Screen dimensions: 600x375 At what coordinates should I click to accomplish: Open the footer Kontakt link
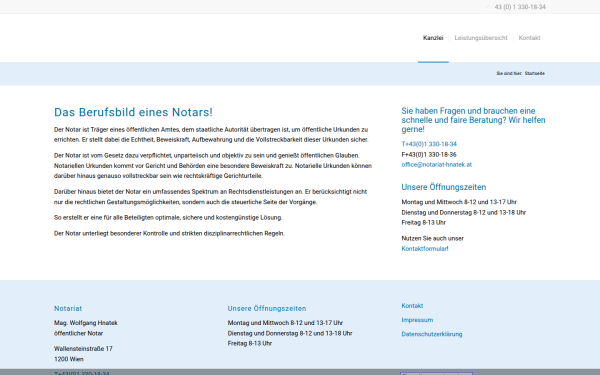[412, 306]
